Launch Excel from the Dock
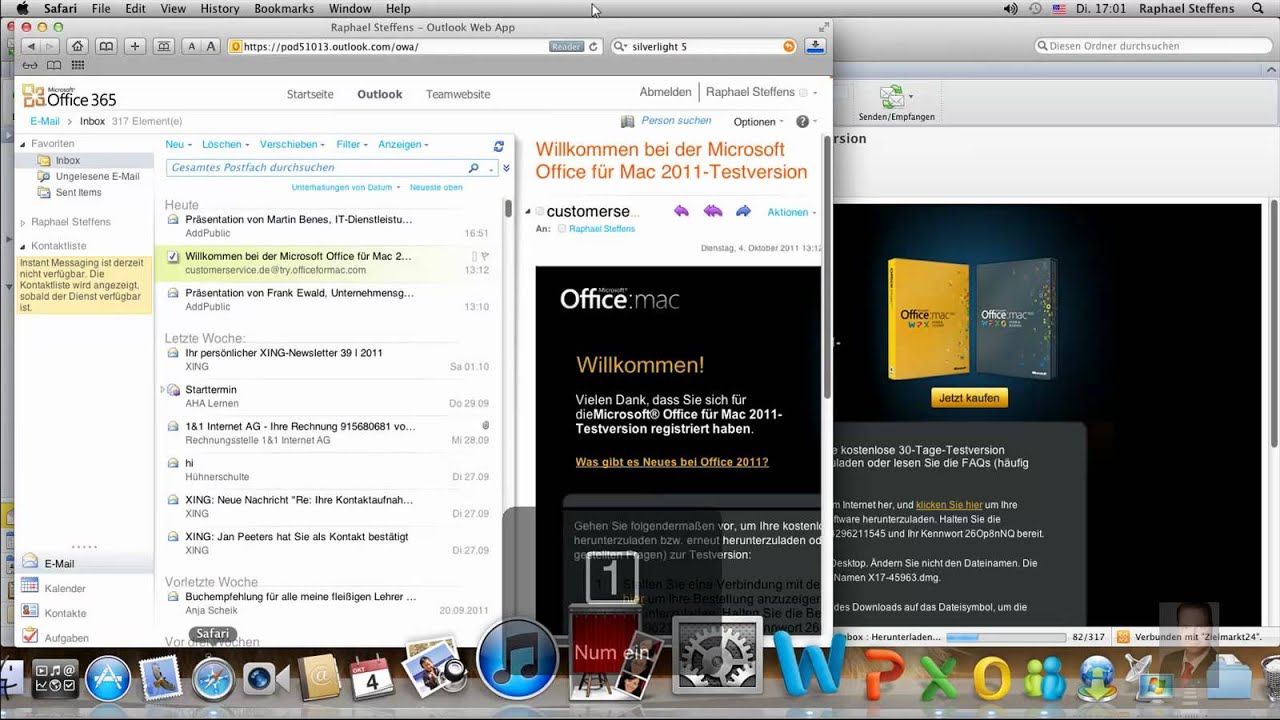1280x720 pixels. click(938, 677)
